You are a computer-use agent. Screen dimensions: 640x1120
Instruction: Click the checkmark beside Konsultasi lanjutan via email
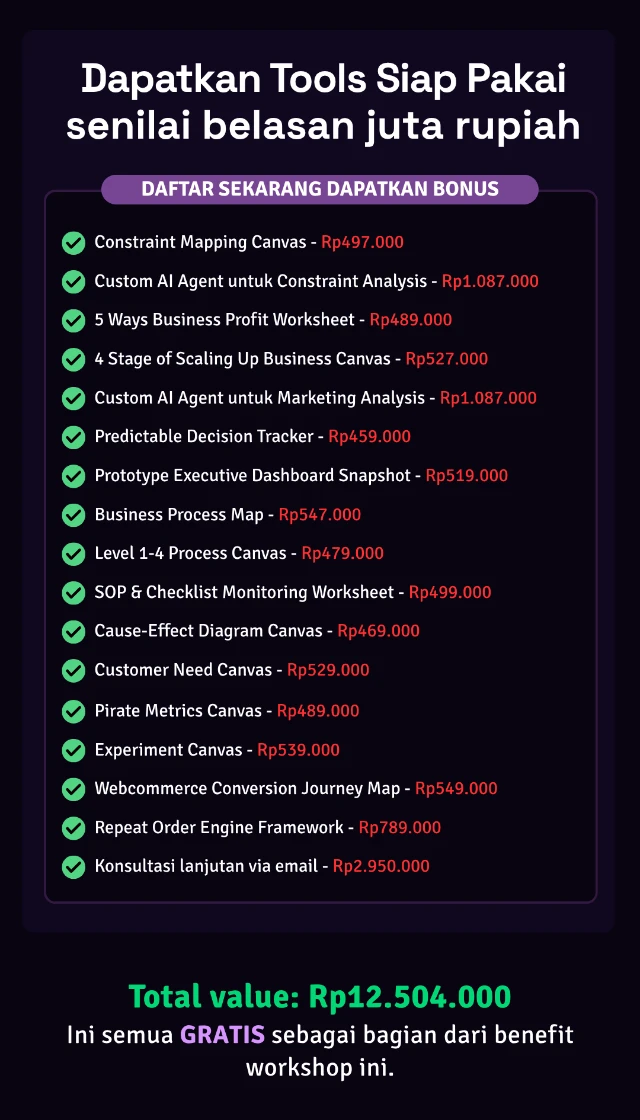click(74, 867)
